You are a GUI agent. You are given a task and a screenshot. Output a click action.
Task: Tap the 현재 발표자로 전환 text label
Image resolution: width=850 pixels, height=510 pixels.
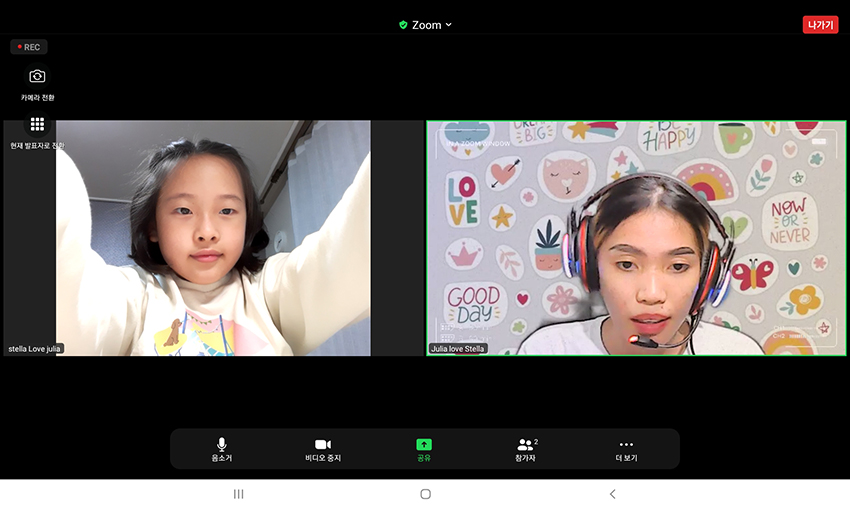37,146
